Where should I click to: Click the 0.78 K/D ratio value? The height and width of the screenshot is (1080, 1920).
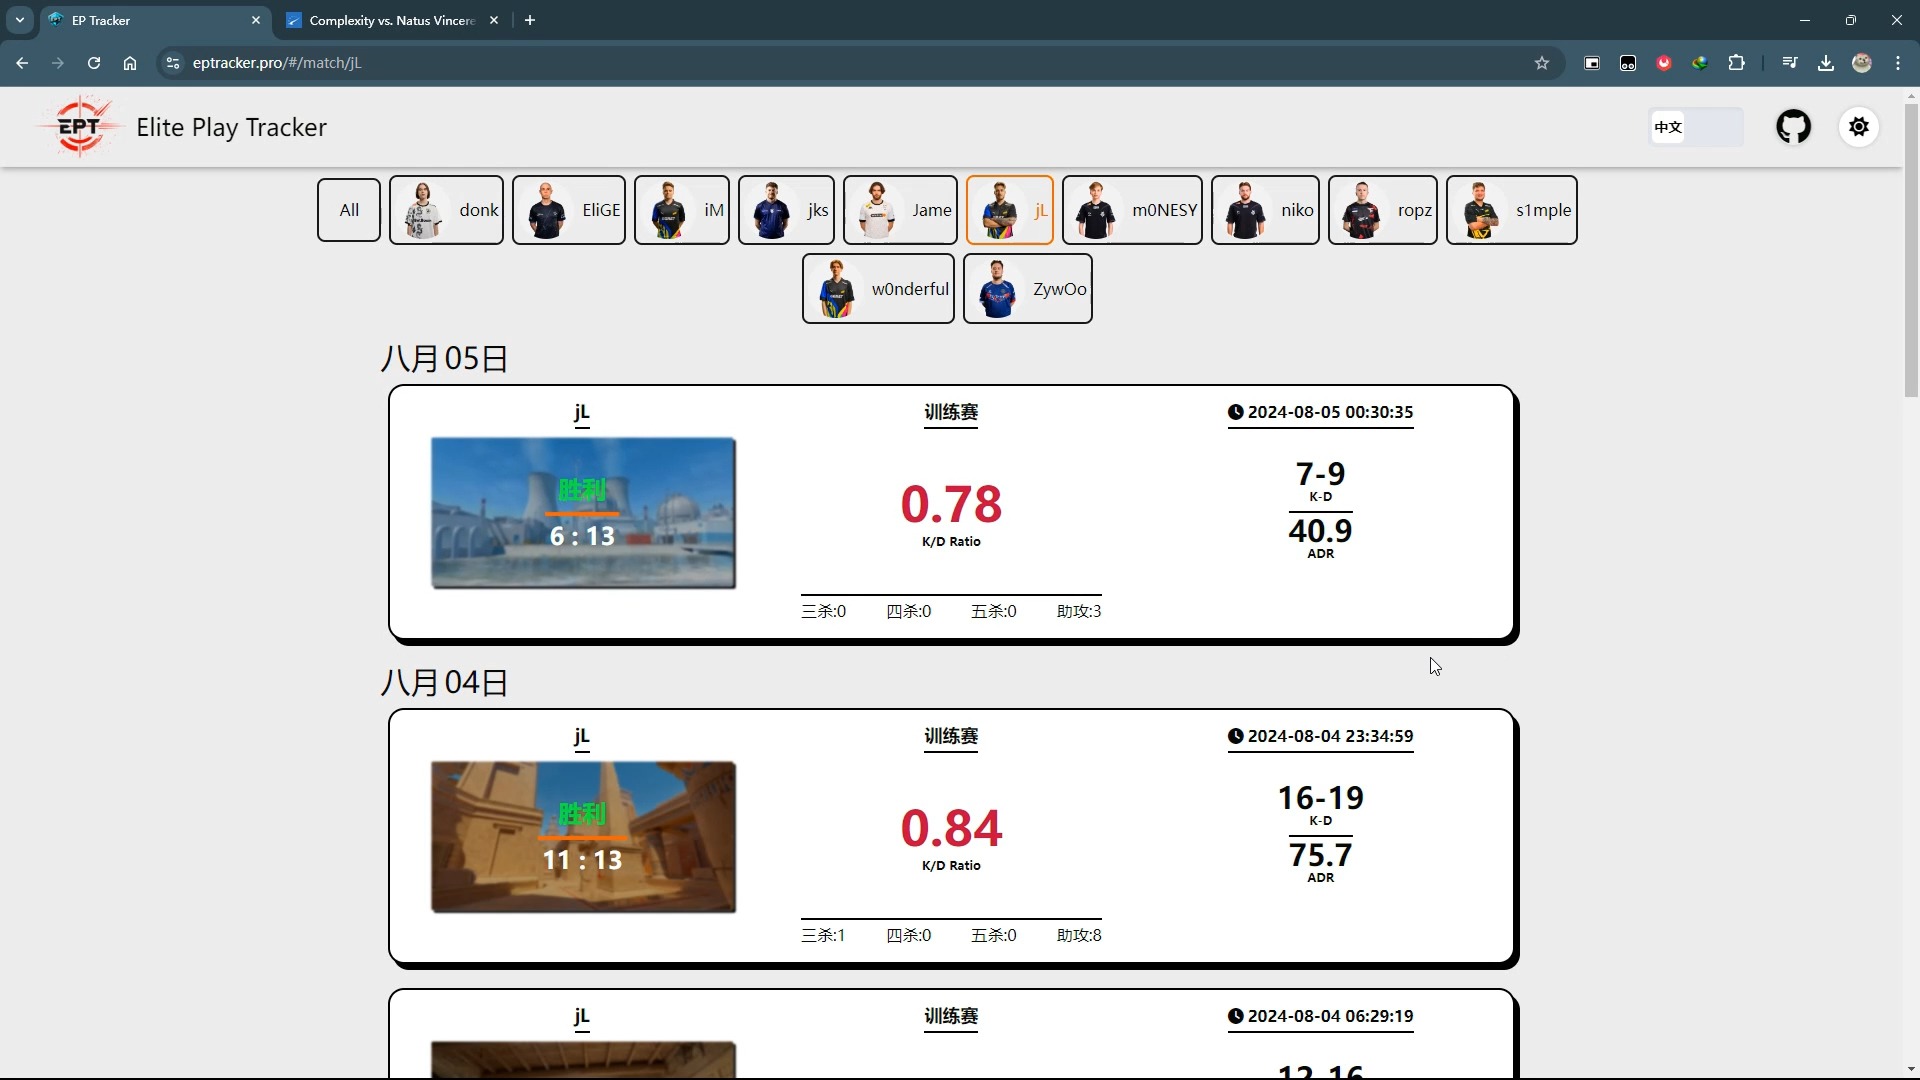tap(951, 504)
